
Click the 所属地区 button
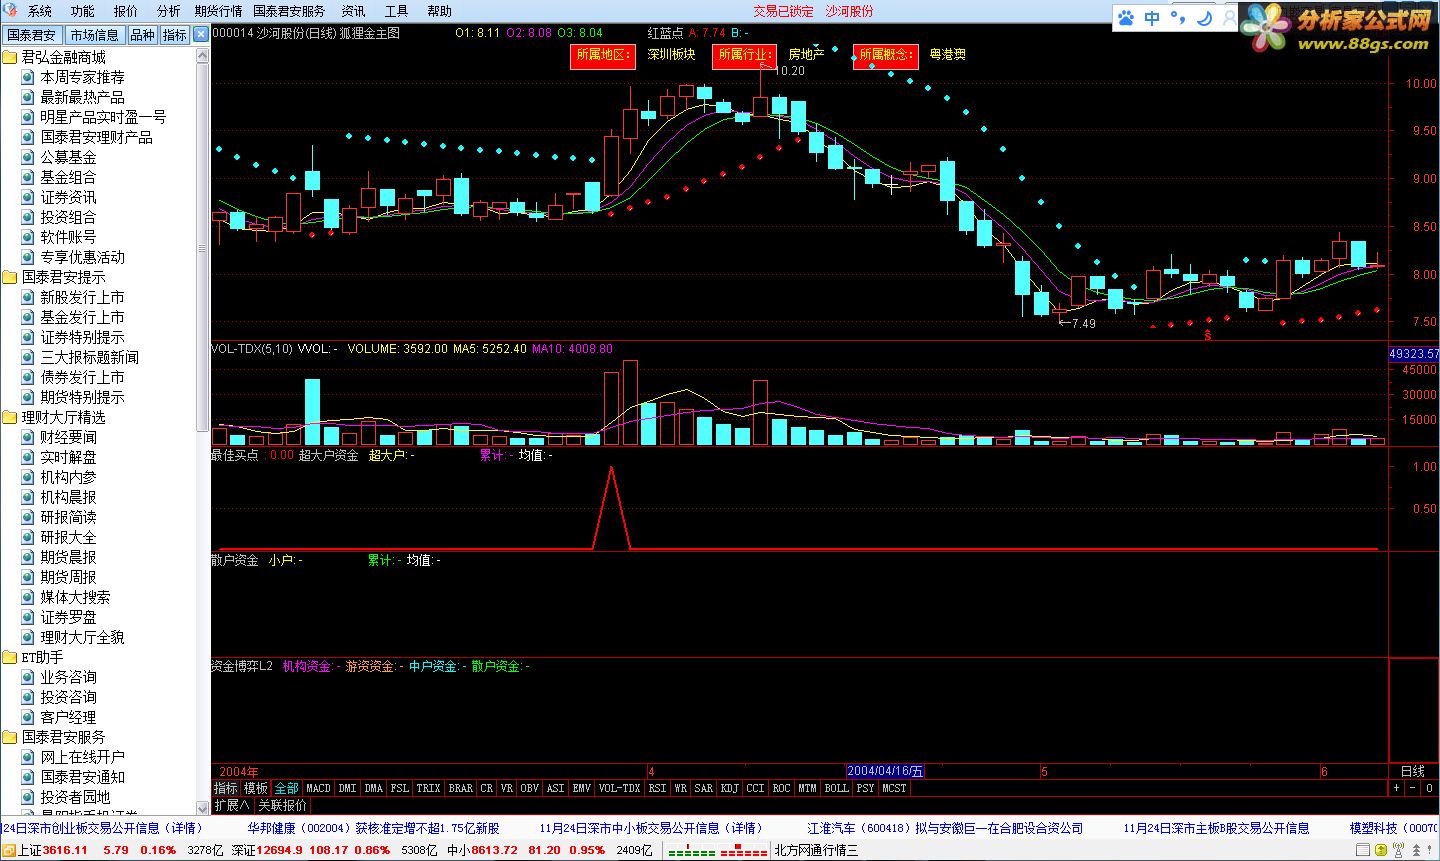[x=603, y=55]
